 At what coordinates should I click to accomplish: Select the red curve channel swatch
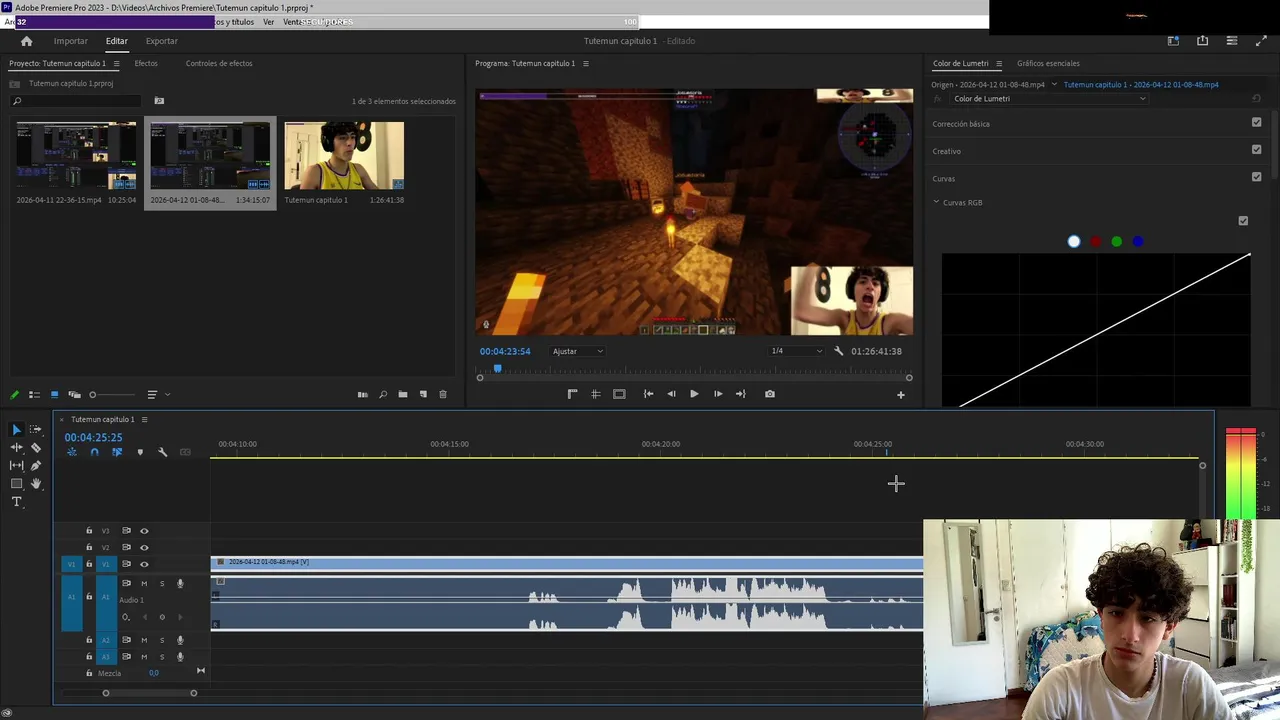click(1095, 241)
